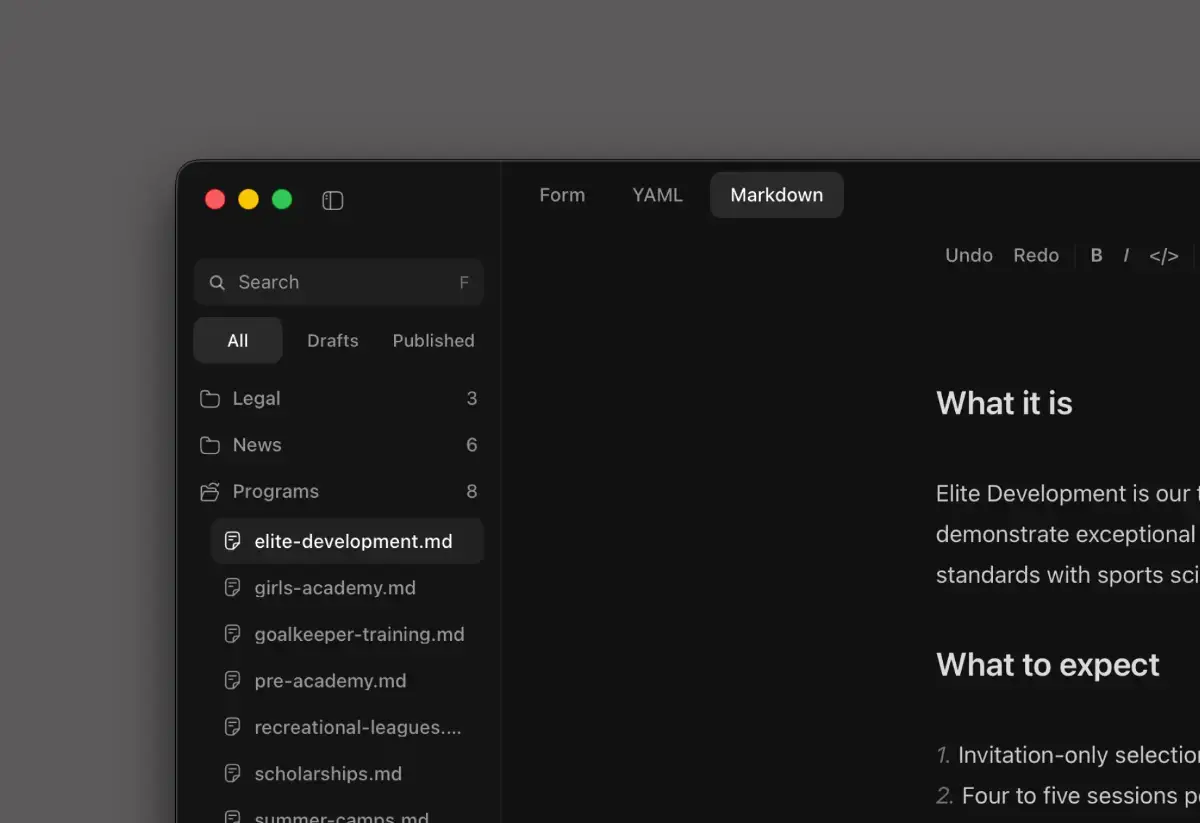Click the Programs folder count 8
Image resolution: width=1200 pixels, height=823 pixels.
(472, 492)
